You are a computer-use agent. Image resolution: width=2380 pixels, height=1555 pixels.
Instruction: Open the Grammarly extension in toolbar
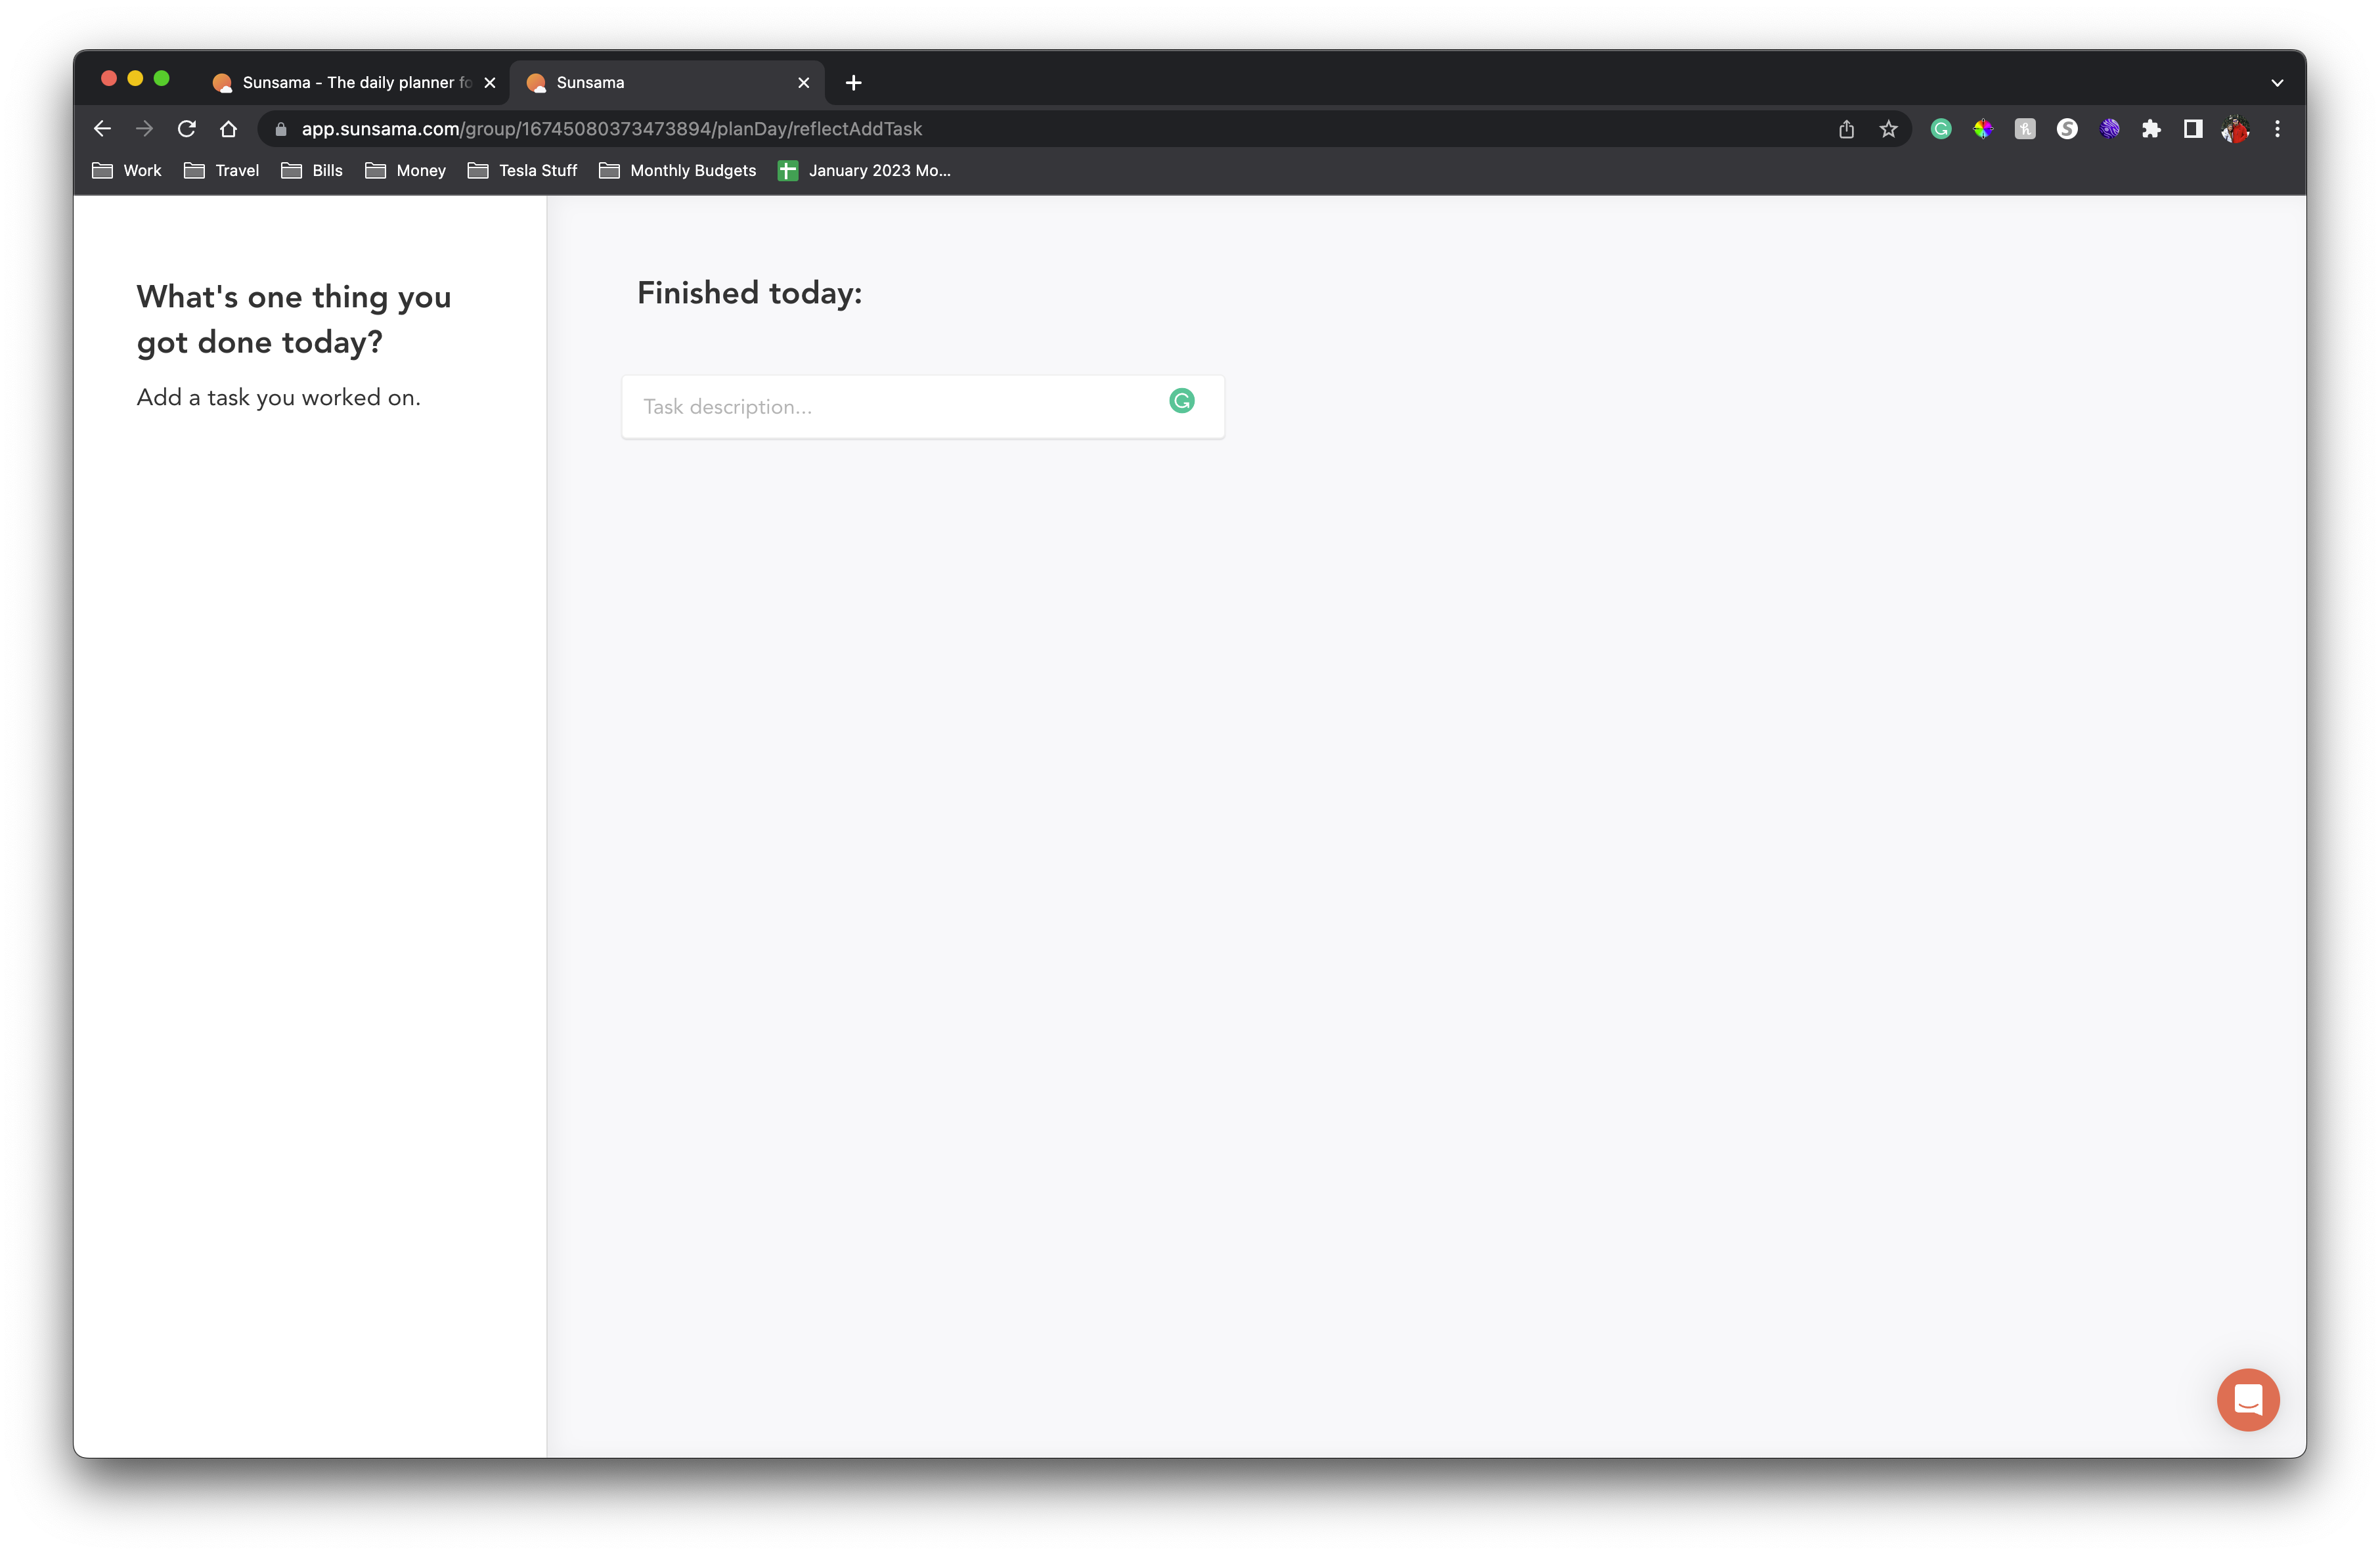click(x=1941, y=129)
